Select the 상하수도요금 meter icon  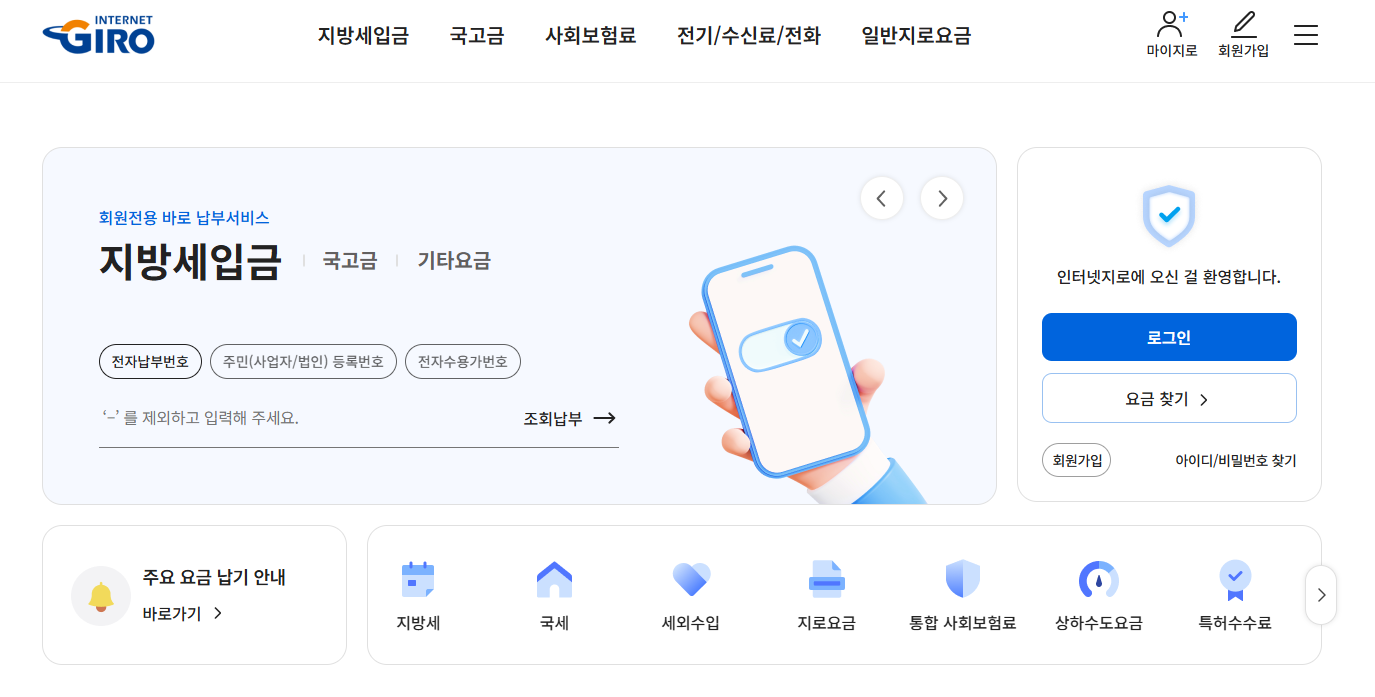(x=1098, y=595)
